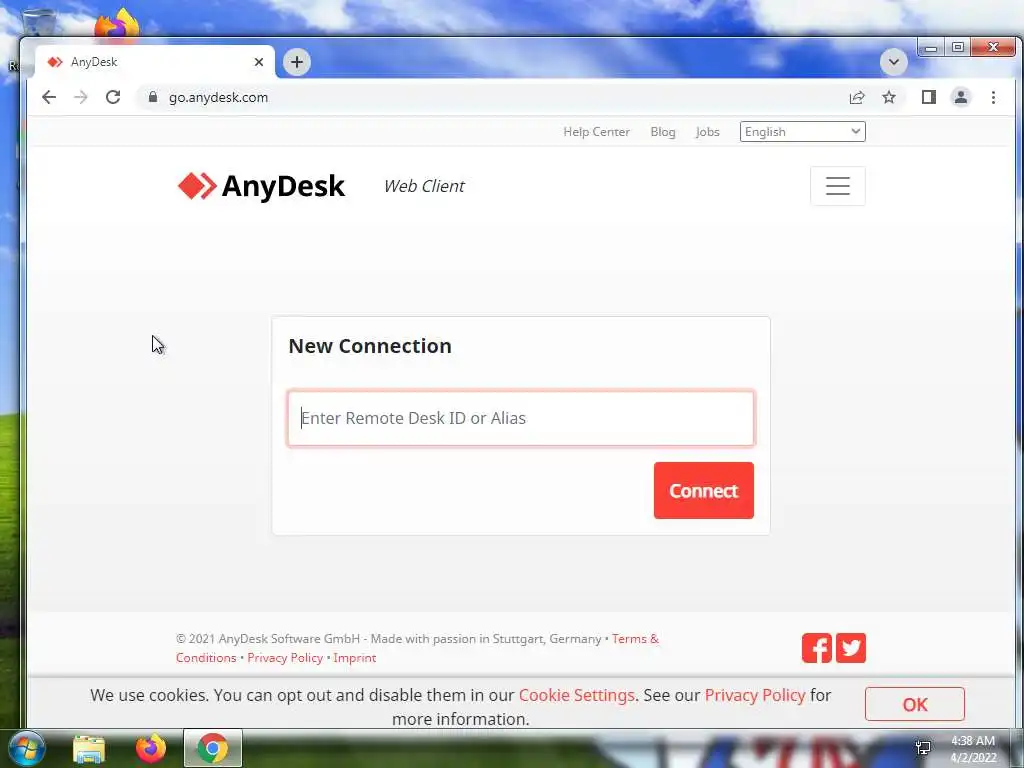
Task: Open the Help Center link
Action: [x=596, y=132]
